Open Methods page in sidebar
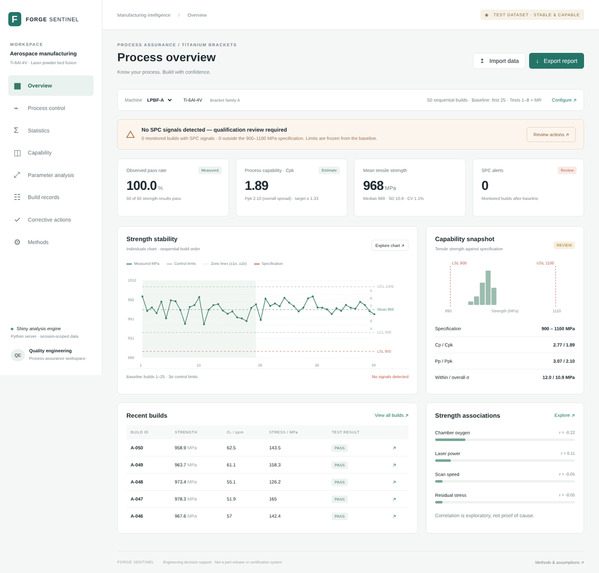 click(51, 242)
